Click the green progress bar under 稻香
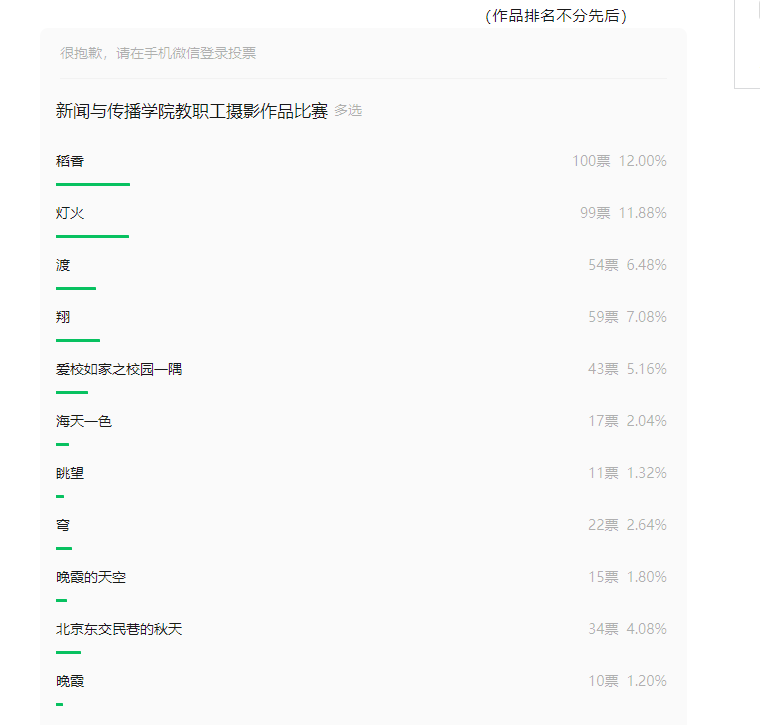Screen dimensions: 760x725 click(x=93, y=184)
